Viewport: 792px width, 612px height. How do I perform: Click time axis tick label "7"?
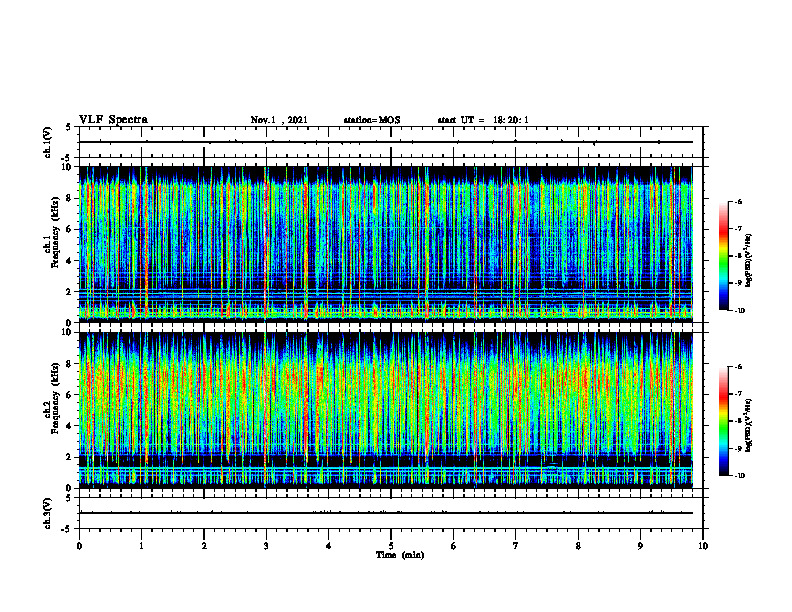coord(515,546)
